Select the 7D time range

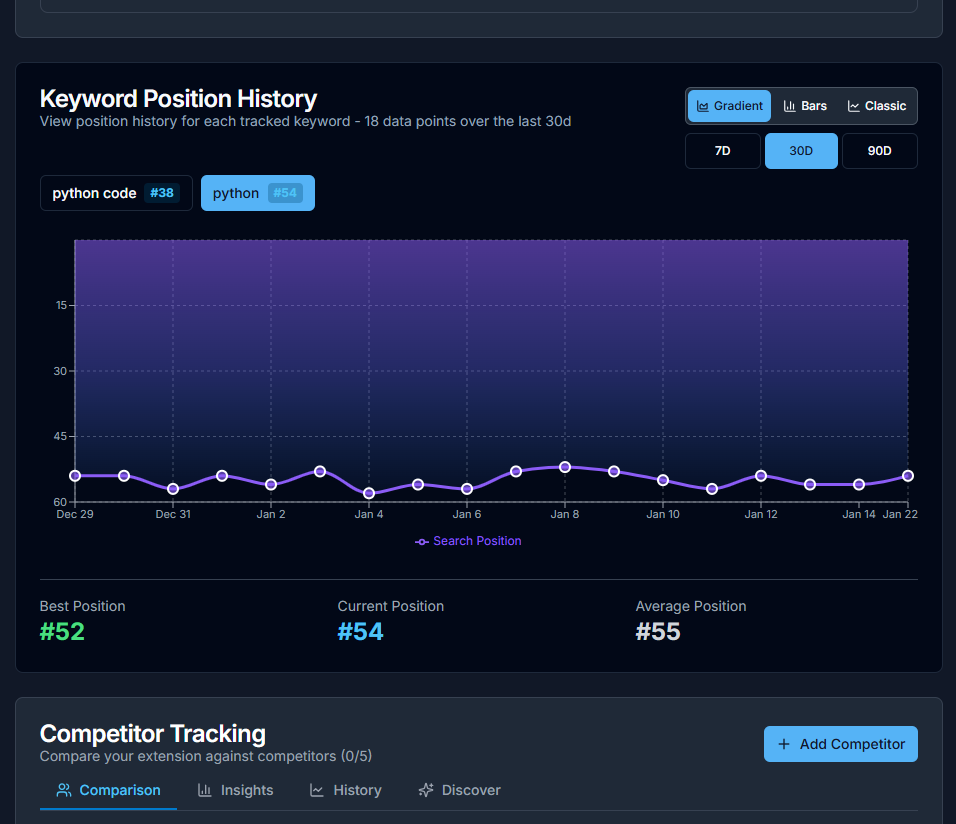point(722,151)
